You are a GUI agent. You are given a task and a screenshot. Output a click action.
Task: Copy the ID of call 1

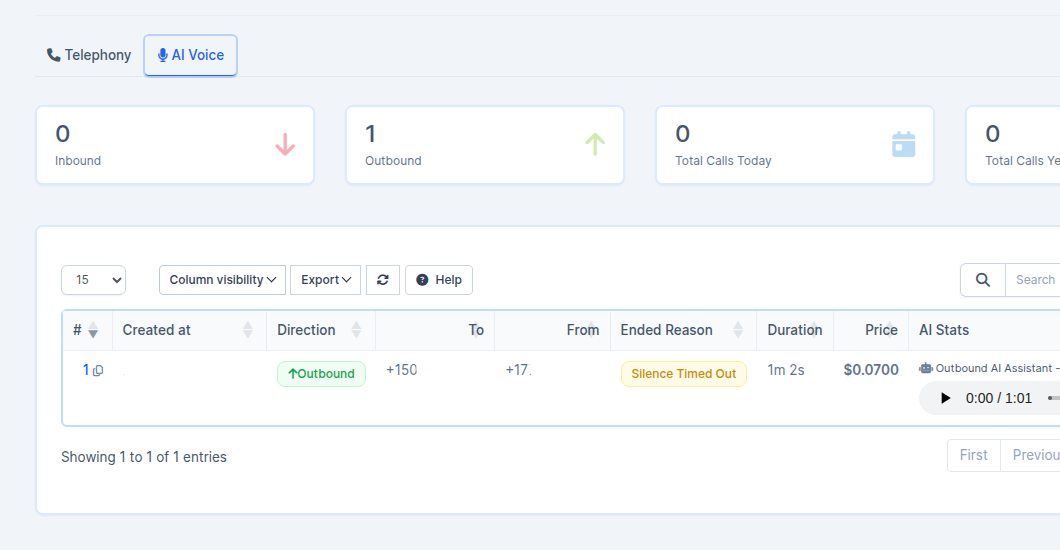tap(98, 371)
